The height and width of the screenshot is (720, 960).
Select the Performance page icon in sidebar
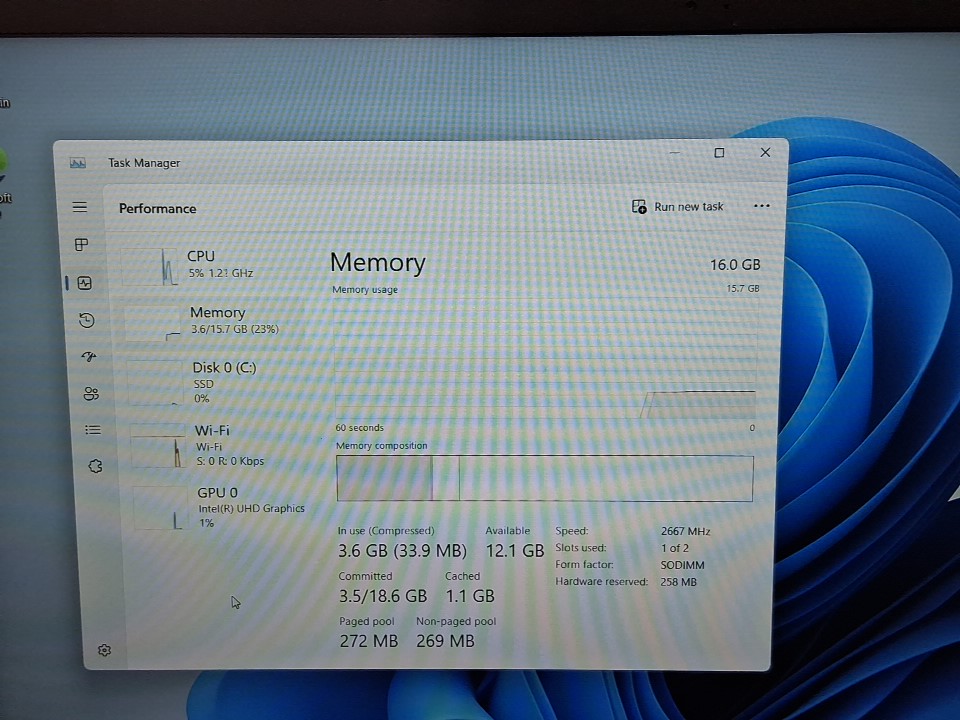pos(84,283)
